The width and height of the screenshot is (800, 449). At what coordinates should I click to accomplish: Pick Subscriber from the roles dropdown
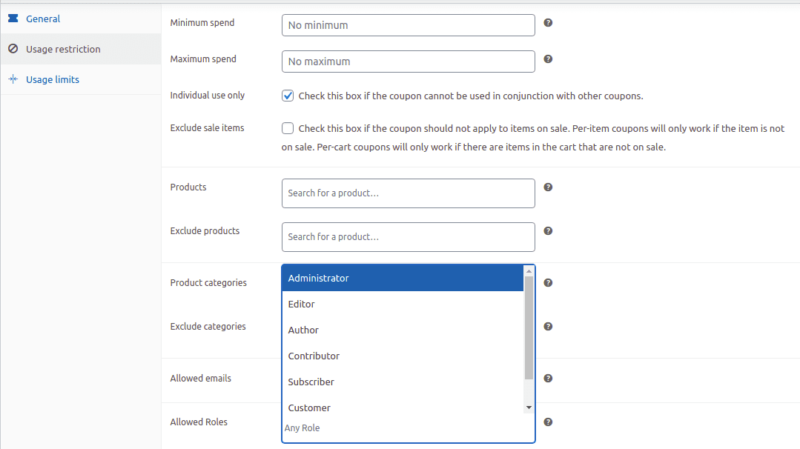point(403,382)
